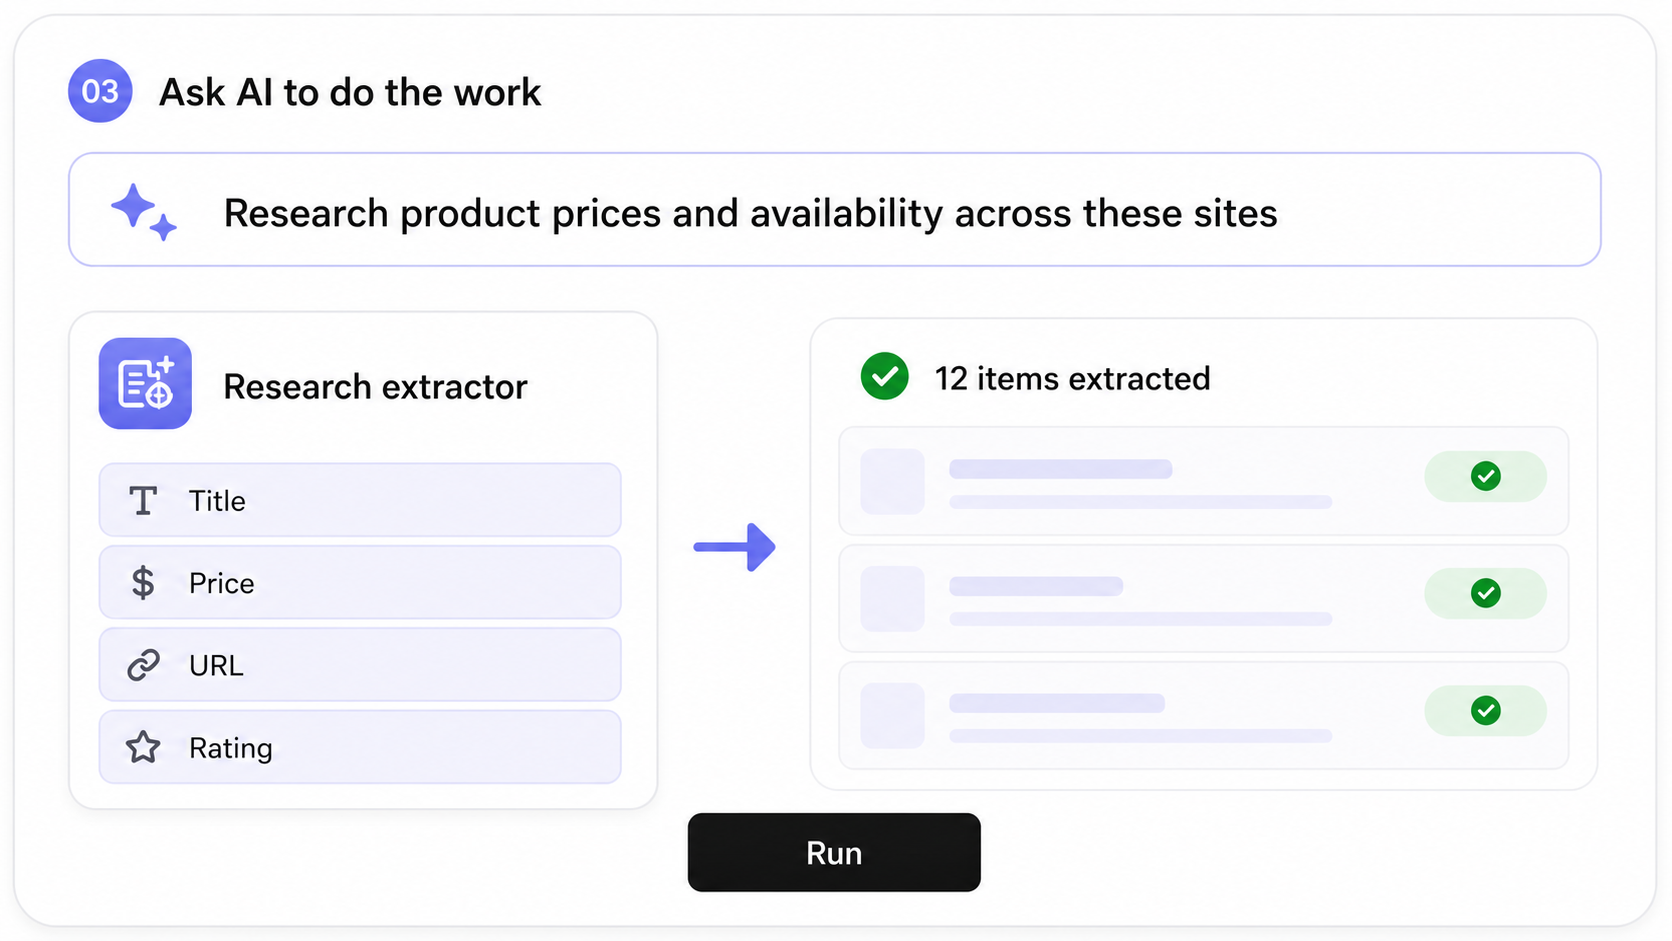Click the blue right arrow icon
This screenshot has height=941, width=1672.
coord(735,547)
